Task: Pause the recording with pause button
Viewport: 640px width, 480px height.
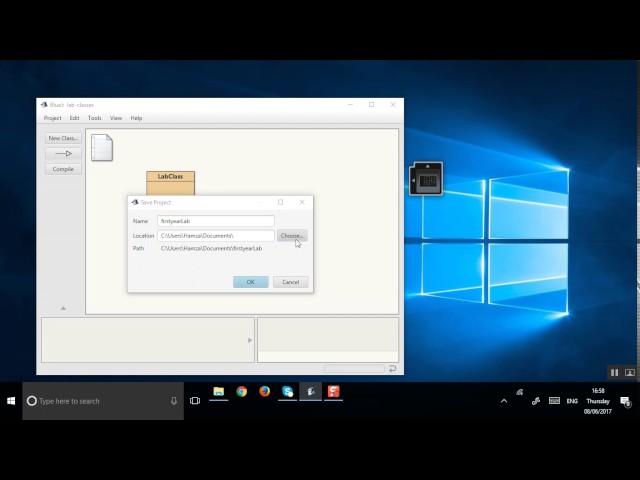Action: (x=614, y=373)
